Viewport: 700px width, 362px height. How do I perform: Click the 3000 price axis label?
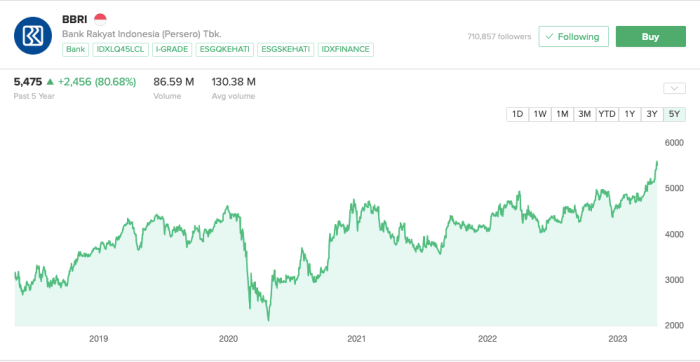674,280
